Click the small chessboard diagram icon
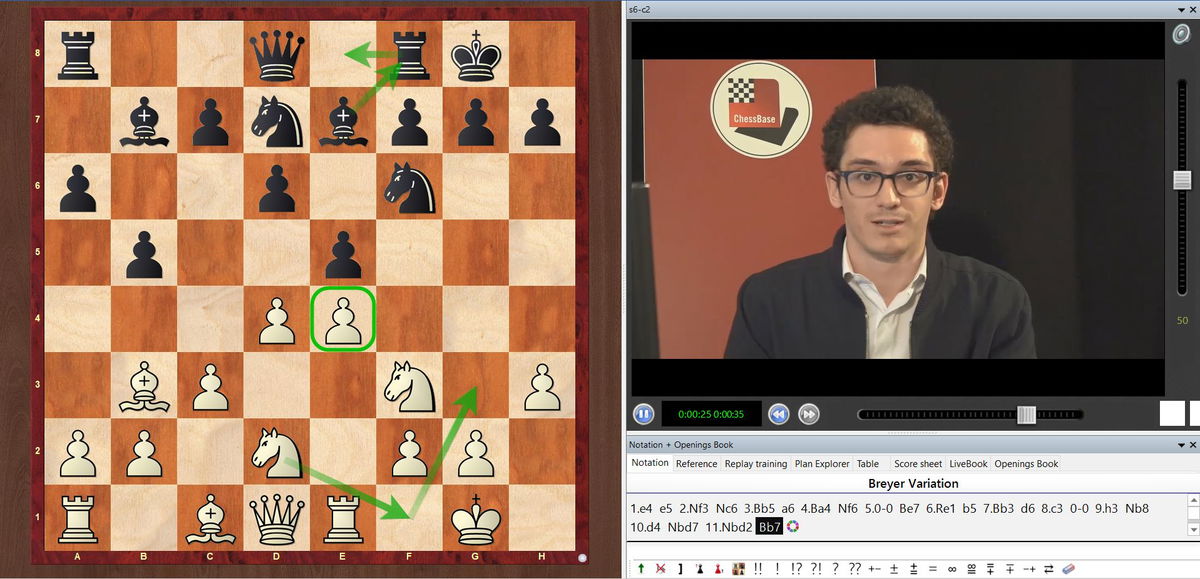Screen dimensions: 1200x579 (737, 569)
